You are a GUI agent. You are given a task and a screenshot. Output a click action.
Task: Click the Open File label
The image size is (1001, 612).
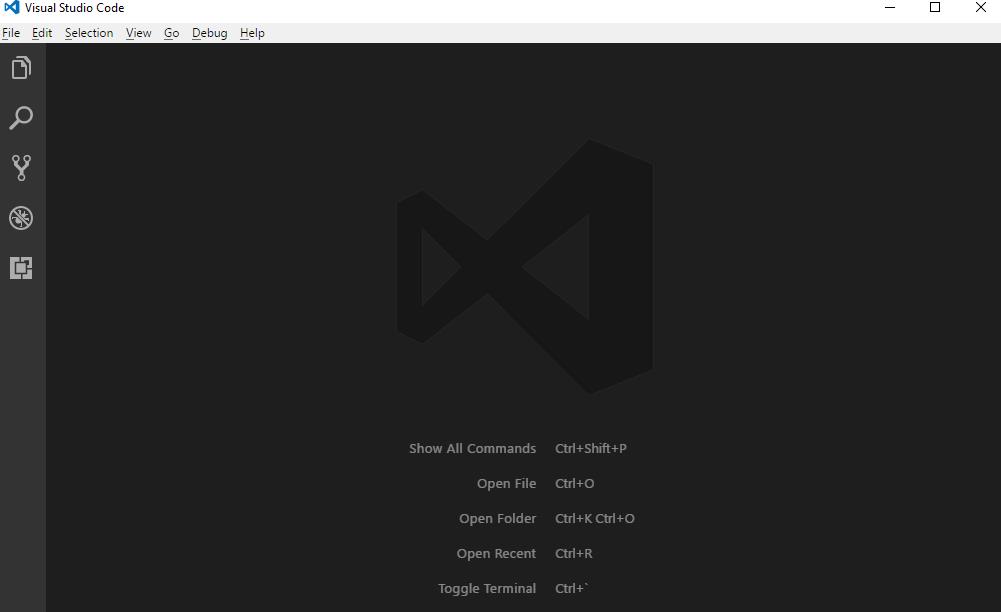point(506,484)
